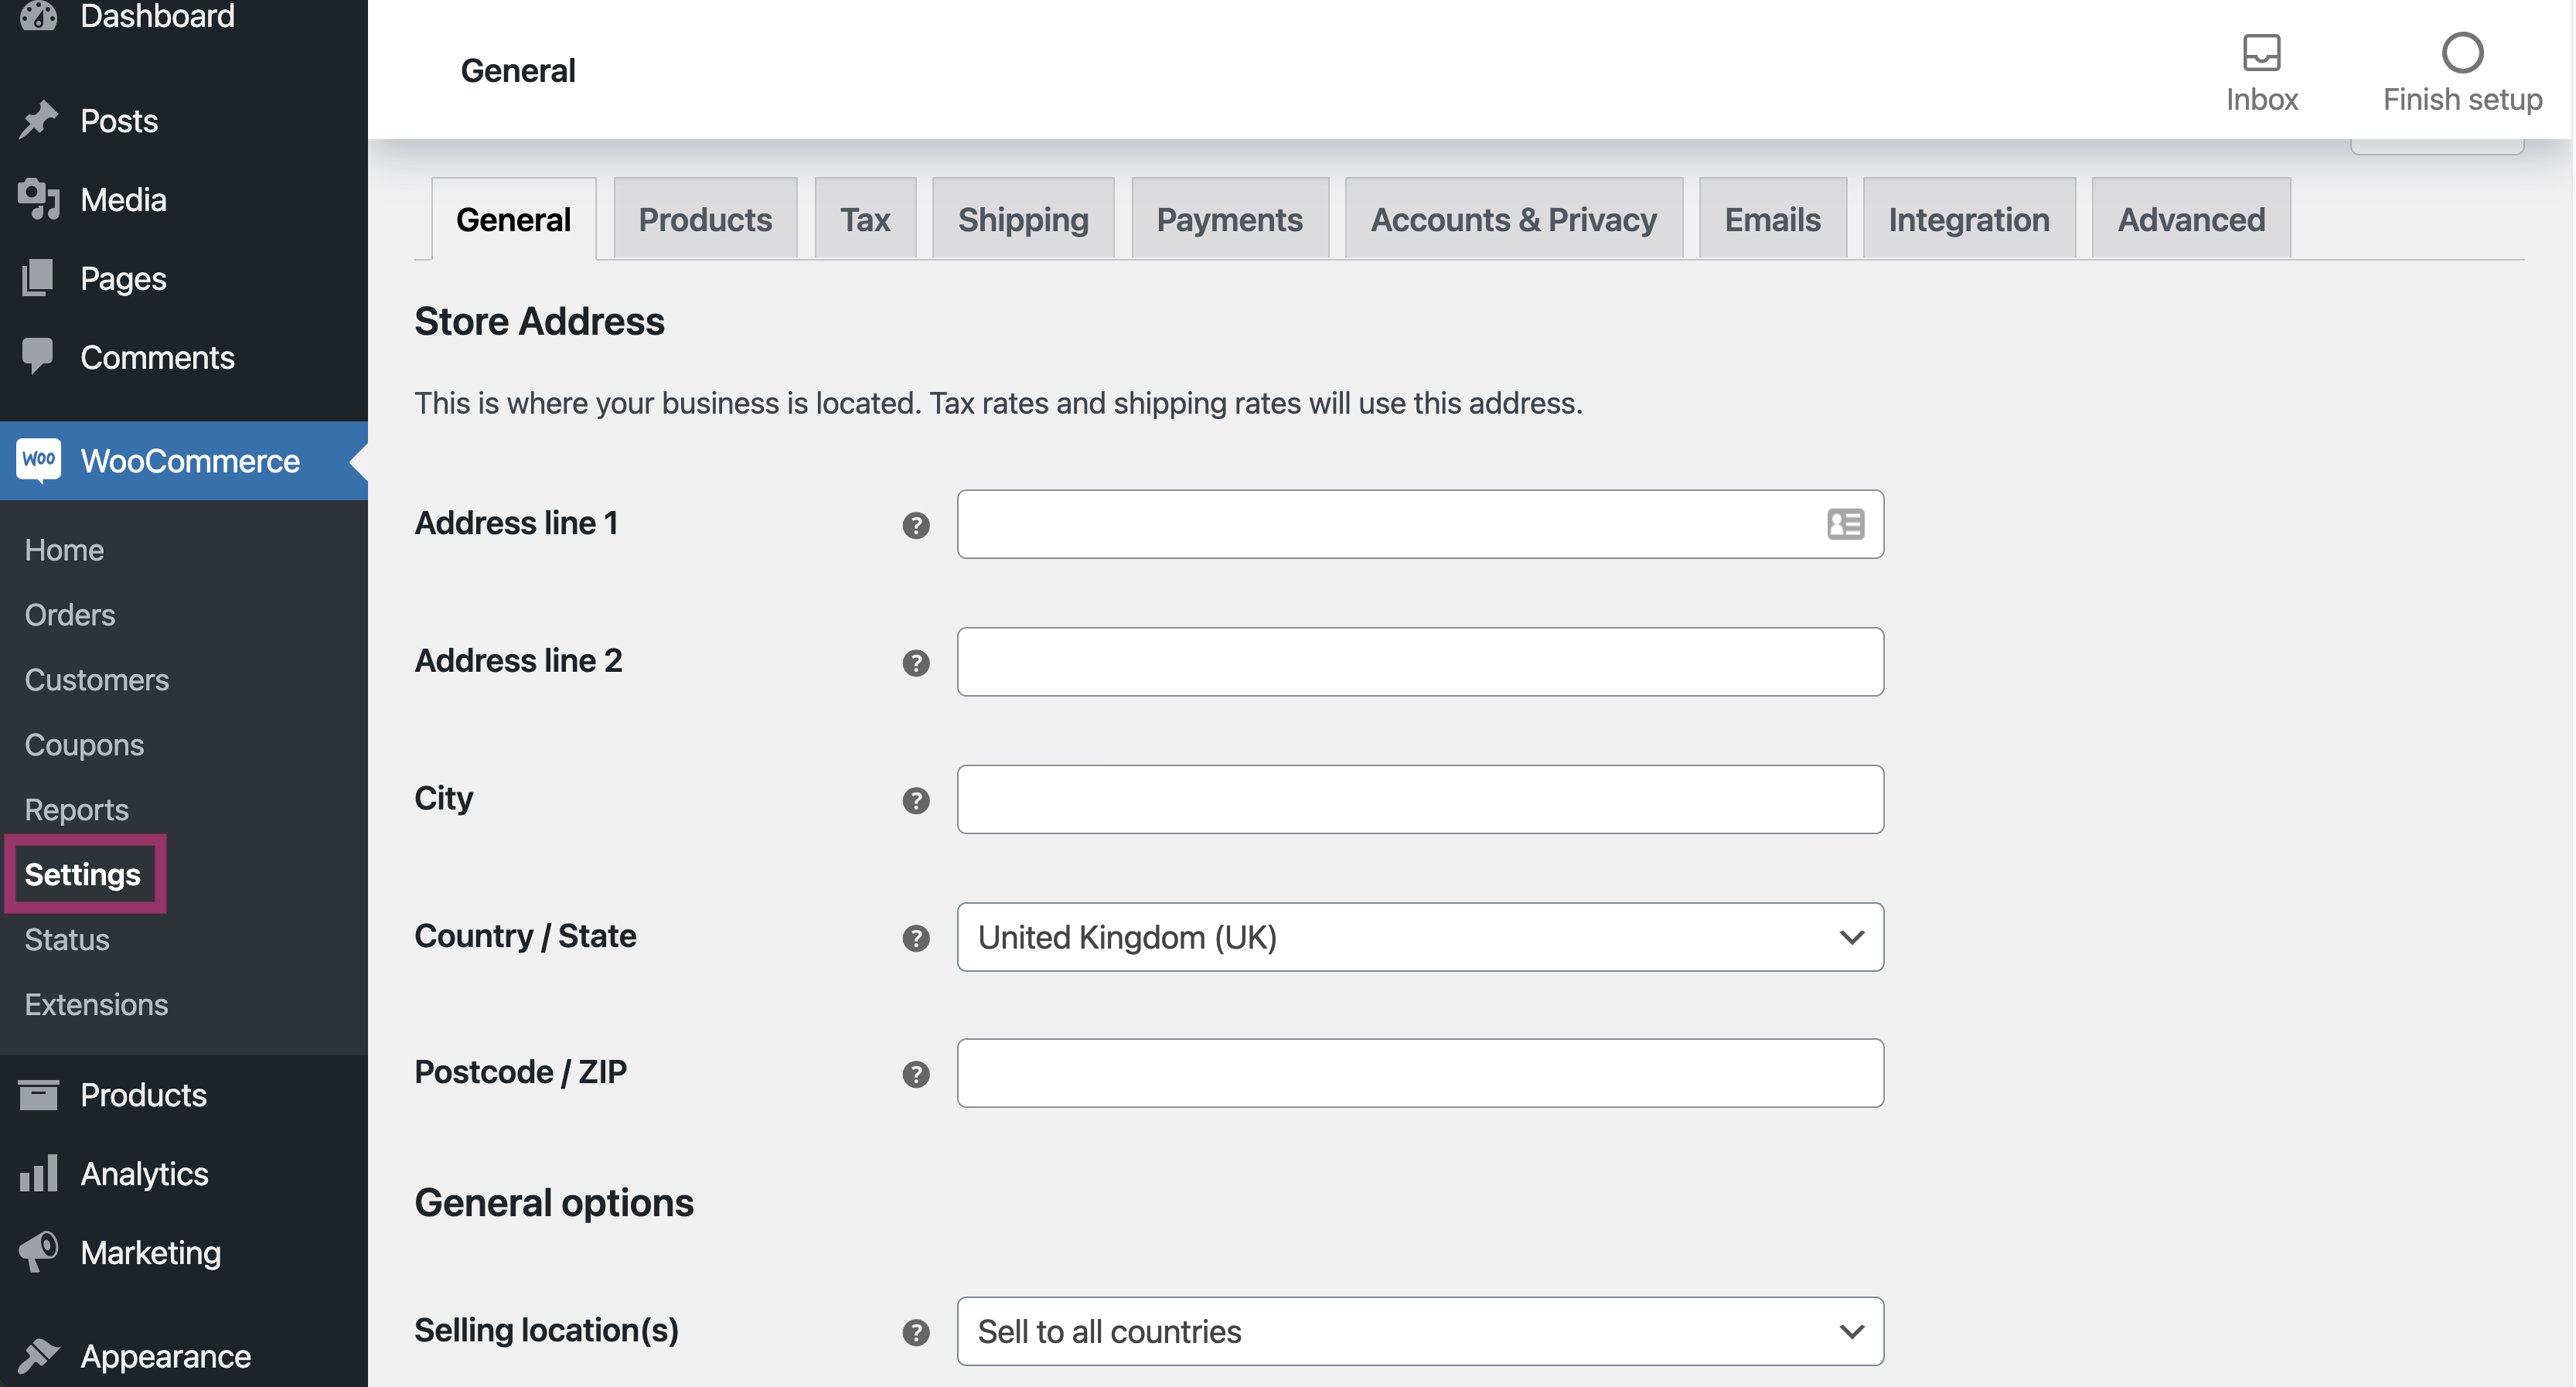This screenshot has height=1387, width=2576.
Task: Open Coupons in WooCommerce submenu
Action: click(x=84, y=744)
